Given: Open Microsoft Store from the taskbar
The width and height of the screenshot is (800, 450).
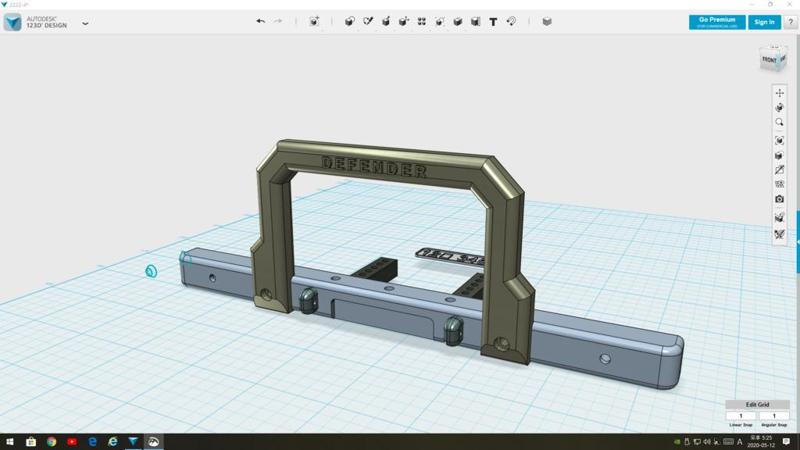Looking at the screenshot, I should [x=31, y=441].
